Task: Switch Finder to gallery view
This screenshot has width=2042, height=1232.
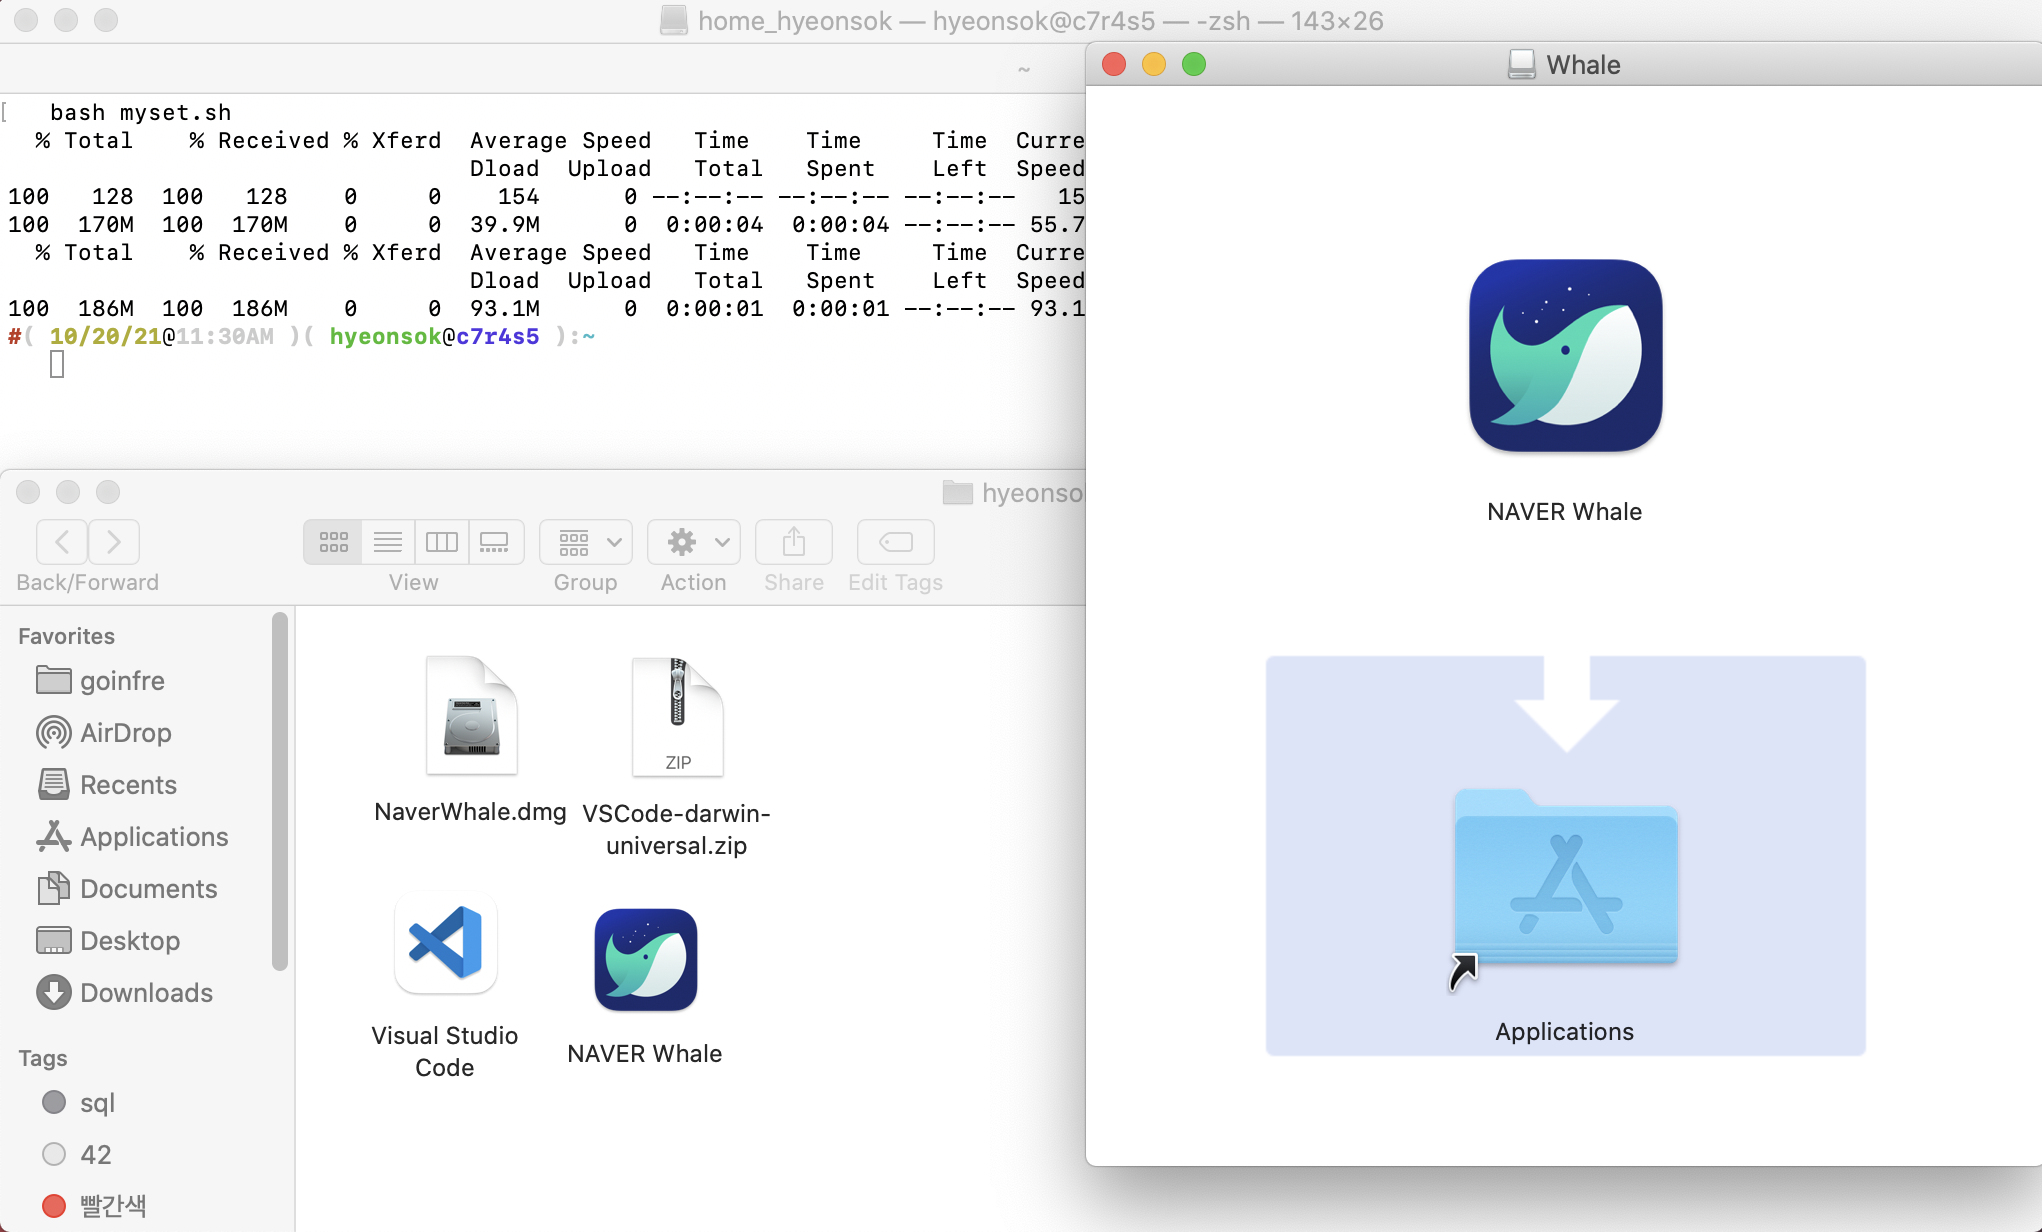Action: tap(494, 542)
